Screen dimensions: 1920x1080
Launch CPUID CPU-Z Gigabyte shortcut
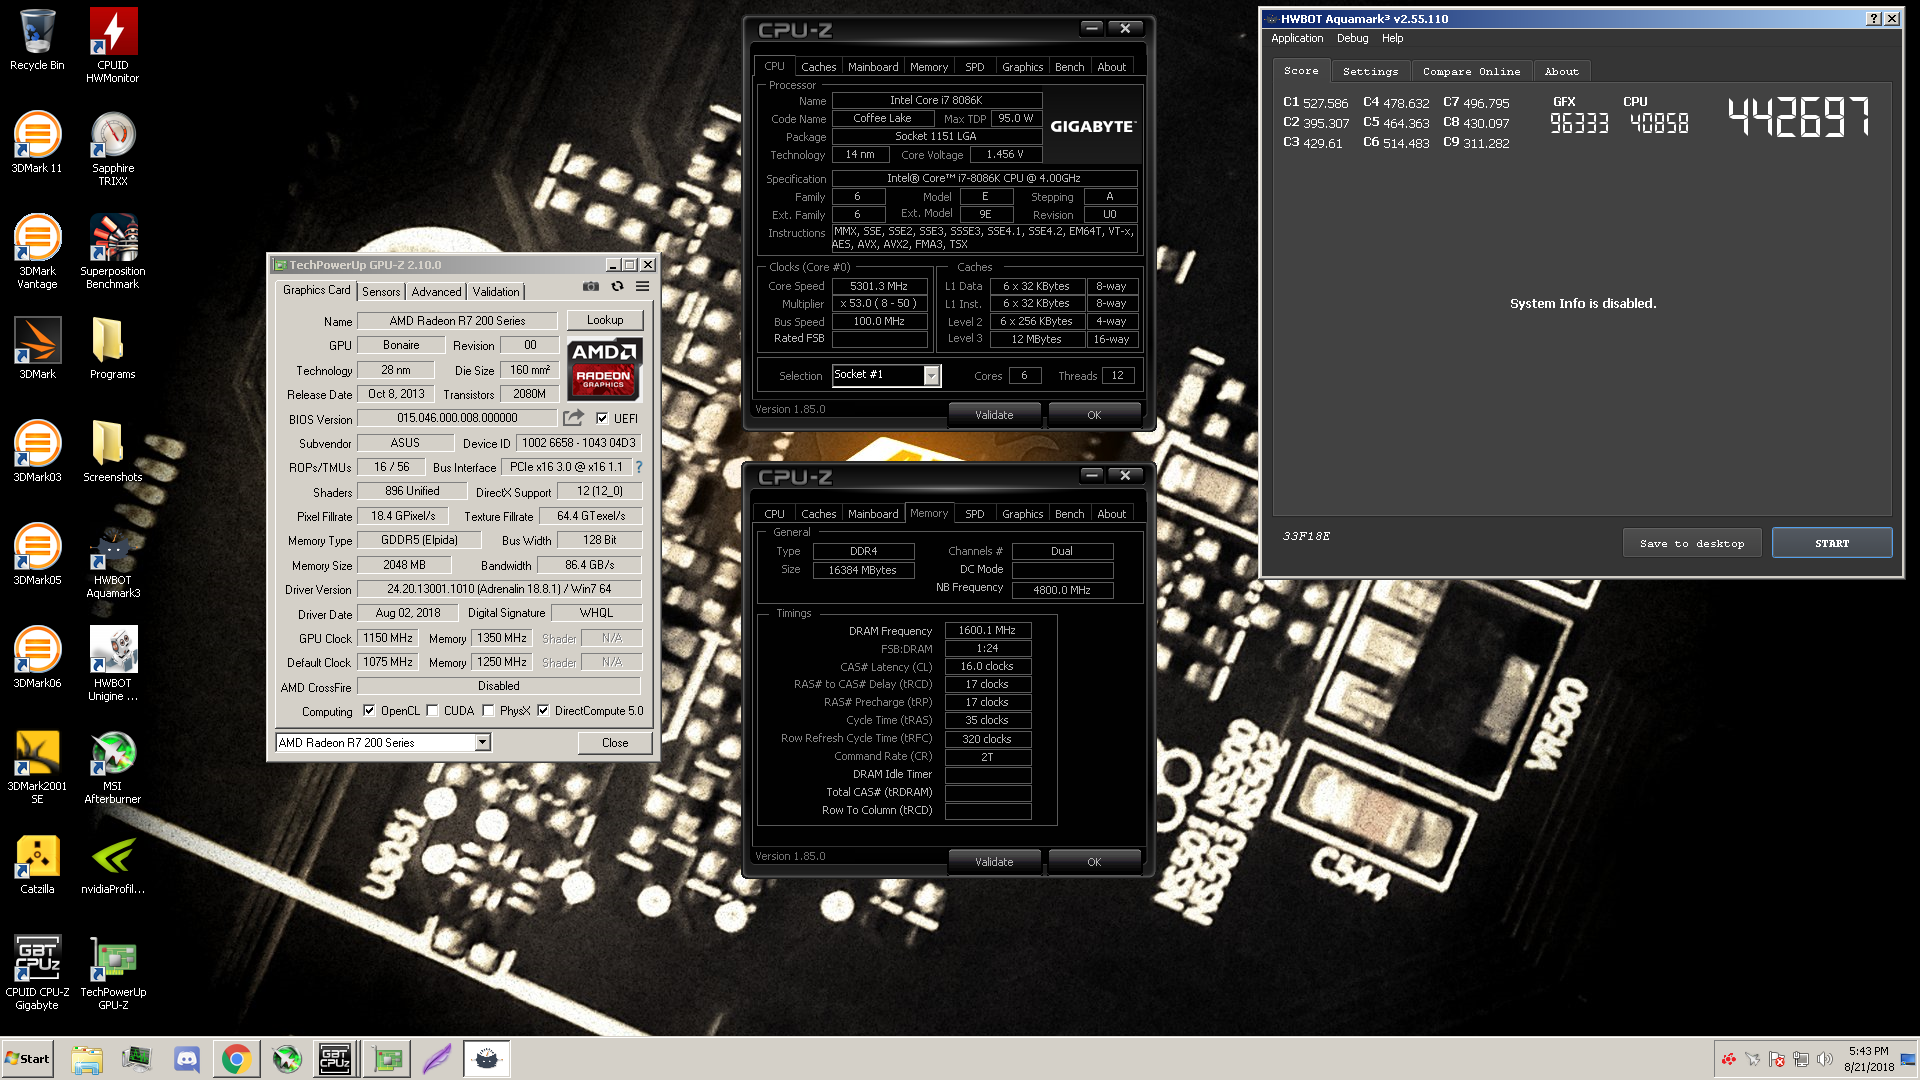tap(37, 972)
